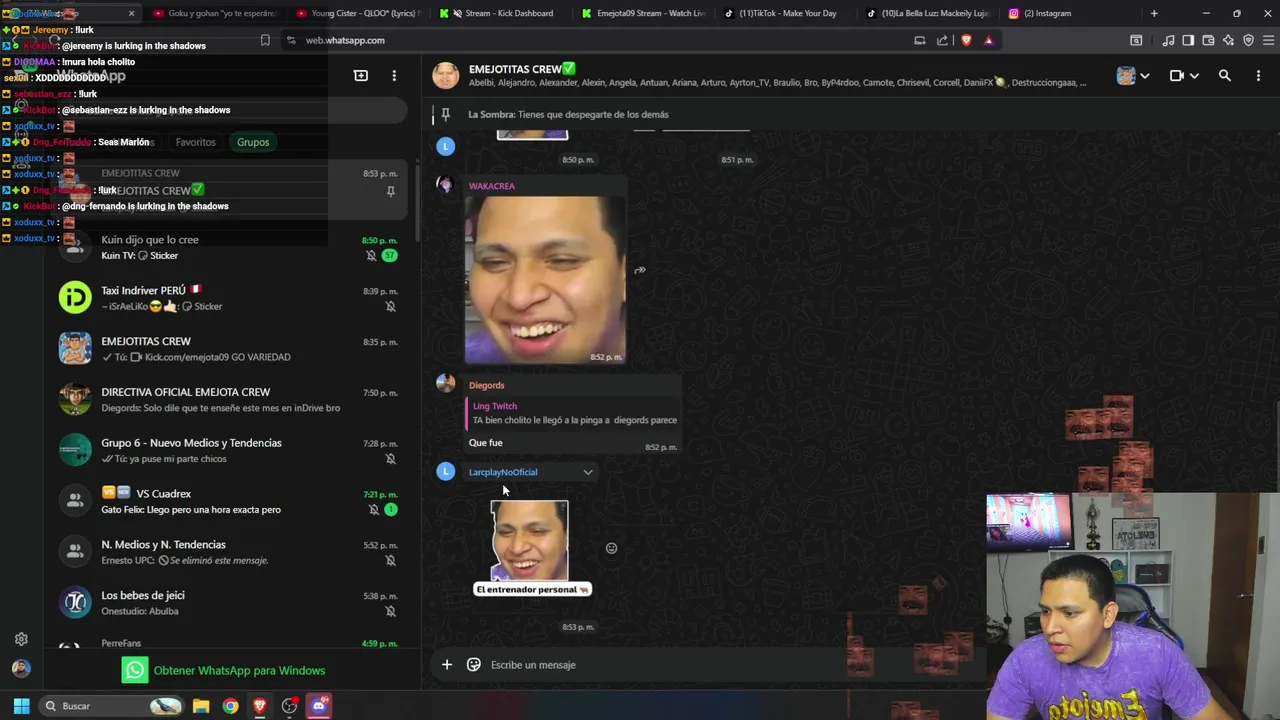Open DIRECTIVA OFICIAL EMEJOTA CREW chat

[x=230, y=400]
